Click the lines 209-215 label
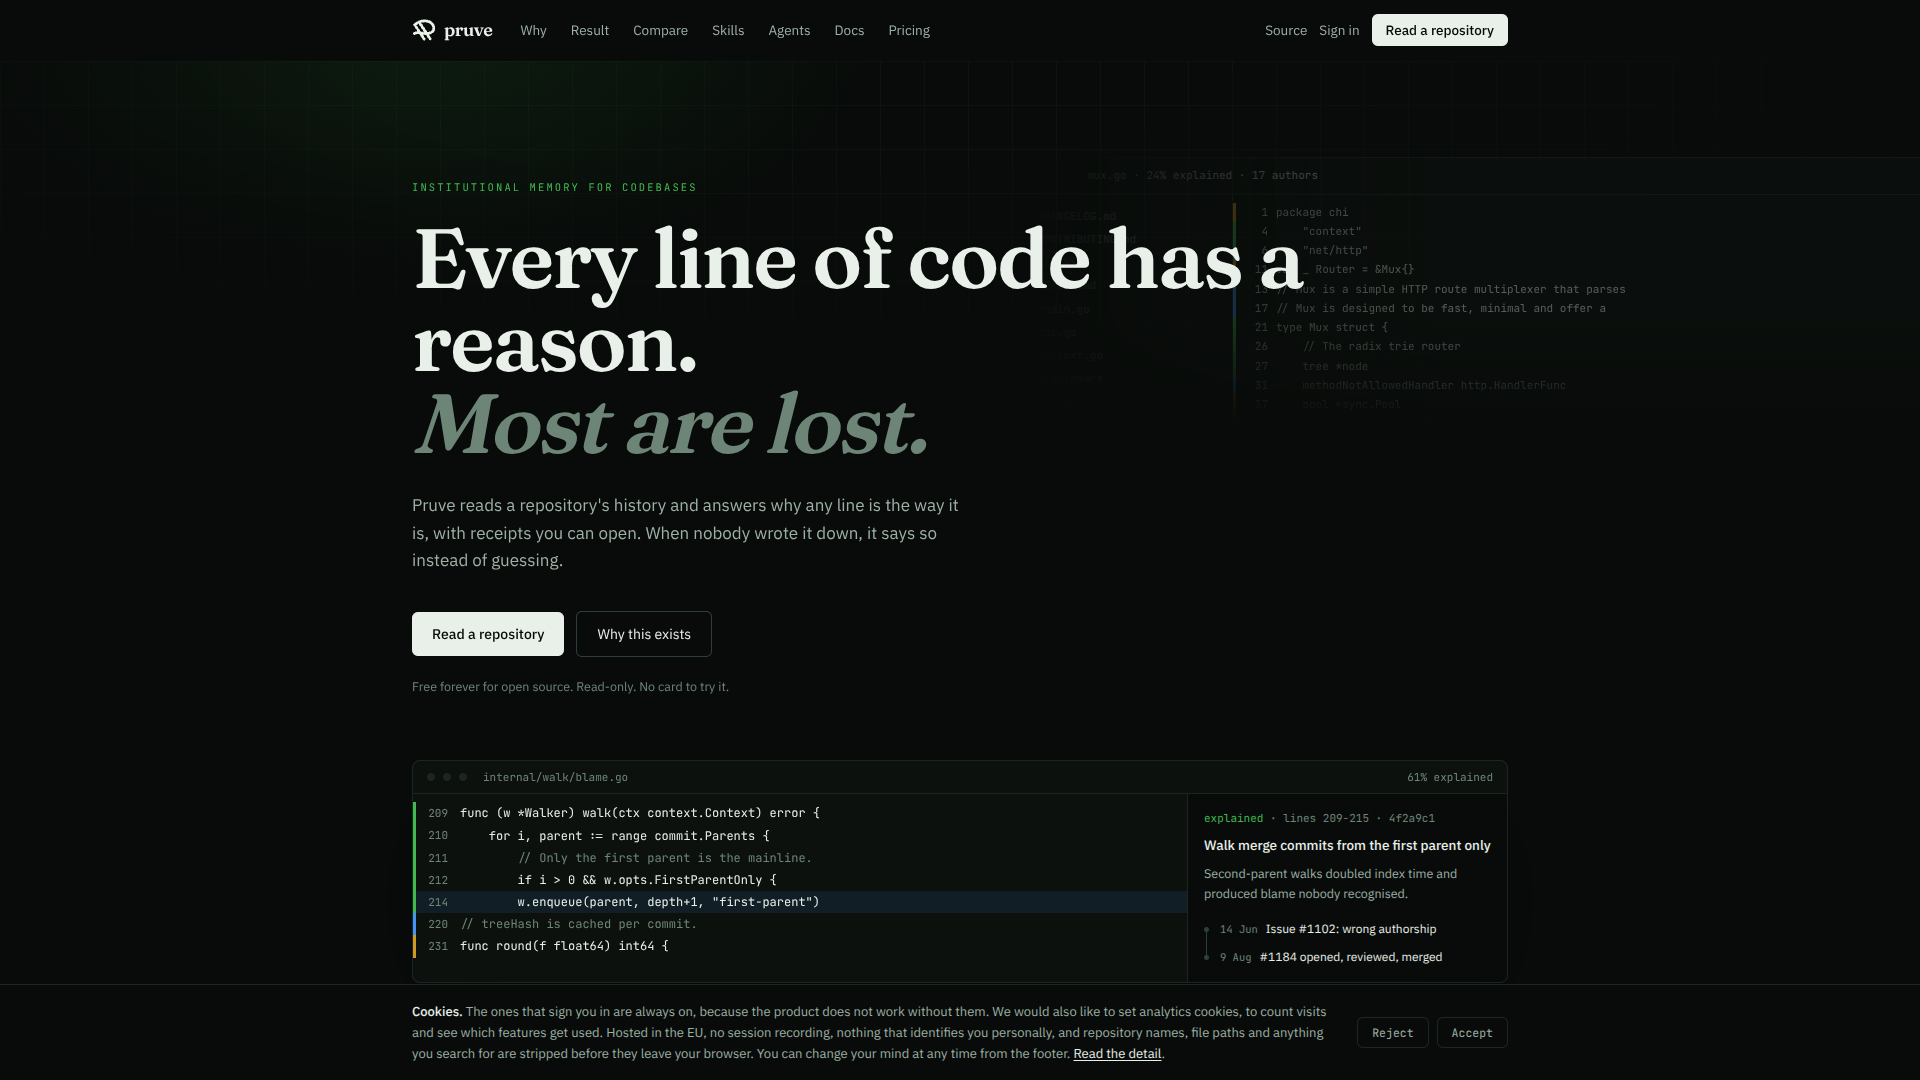Image resolution: width=1920 pixels, height=1080 pixels. click(1326, 818)
